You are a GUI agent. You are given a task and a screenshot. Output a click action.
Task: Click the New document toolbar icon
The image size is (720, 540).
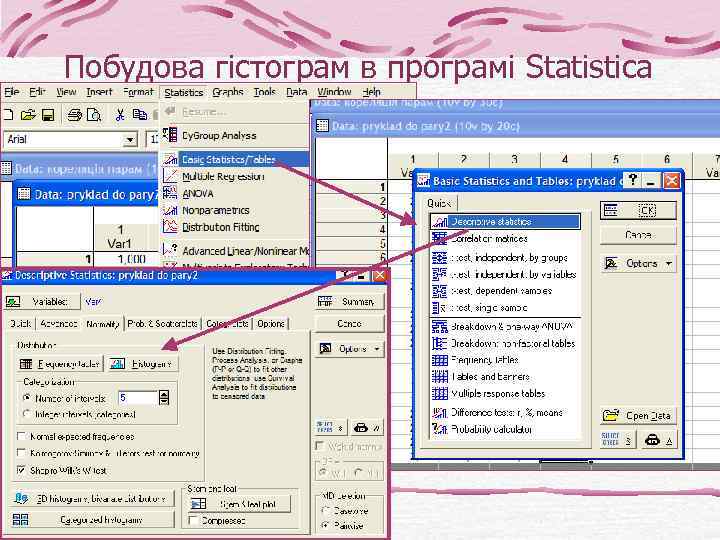[x=7, y=114]
